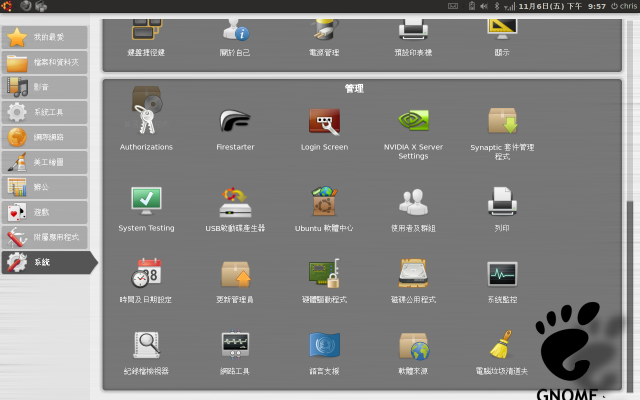Open the clock date display
Viewport: 640px width, 400px height.
coord(562,6)
